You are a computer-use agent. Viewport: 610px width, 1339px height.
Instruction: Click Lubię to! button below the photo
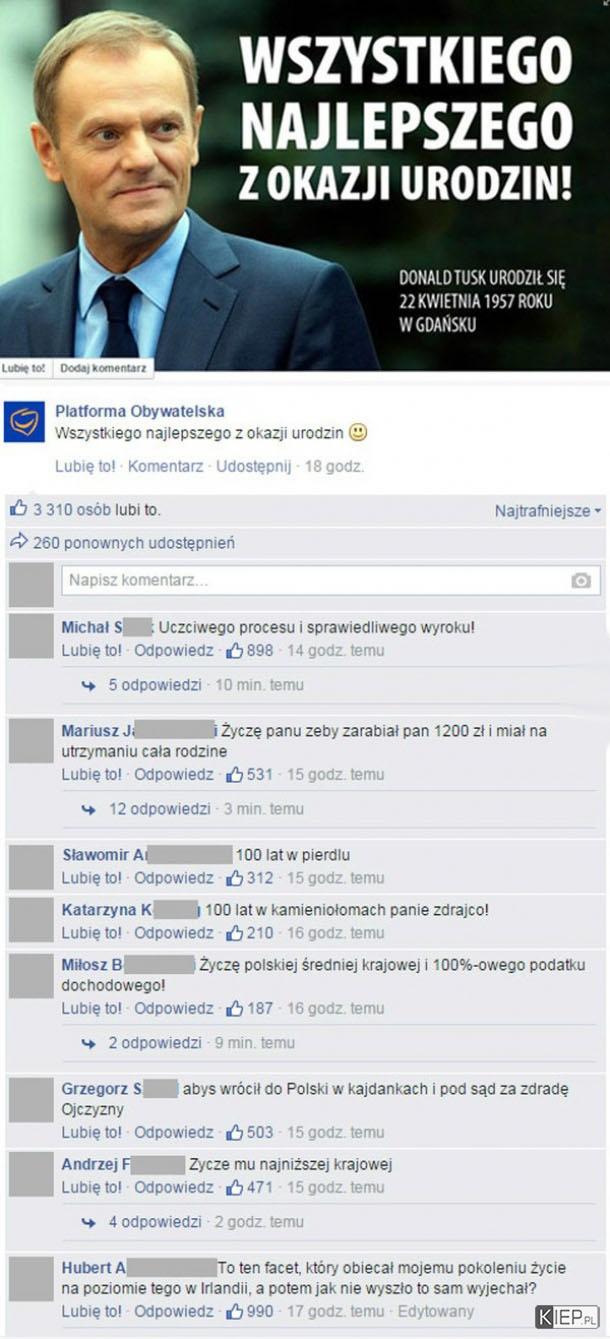25,368
